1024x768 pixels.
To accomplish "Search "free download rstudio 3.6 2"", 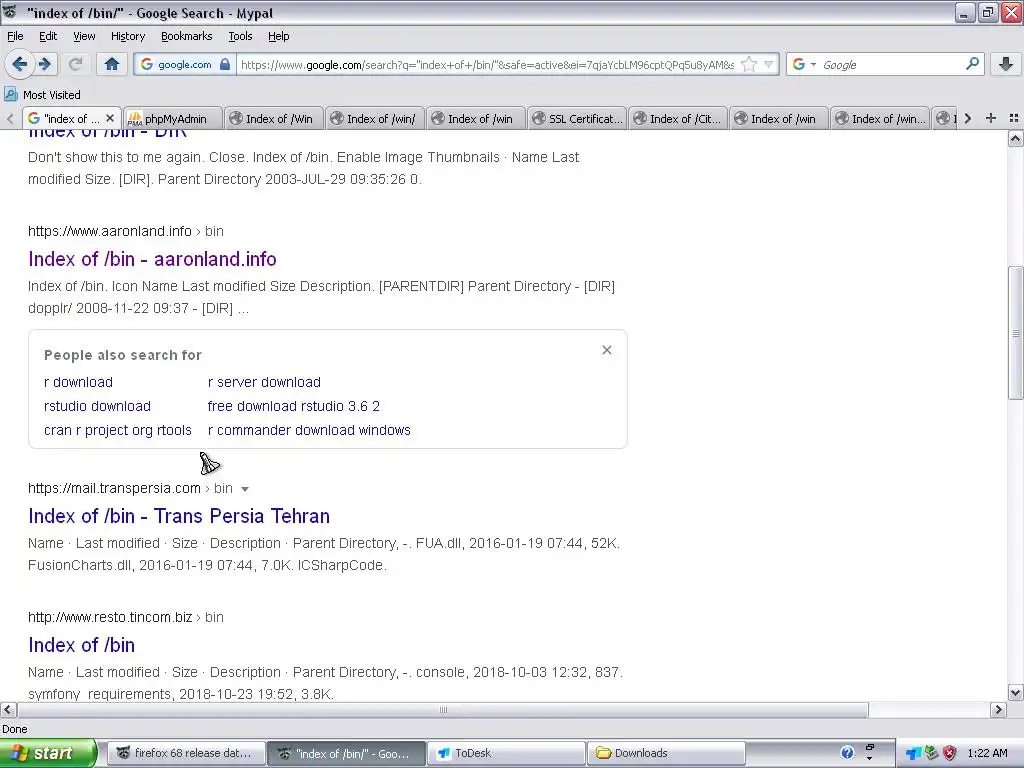I will point(294,406).
